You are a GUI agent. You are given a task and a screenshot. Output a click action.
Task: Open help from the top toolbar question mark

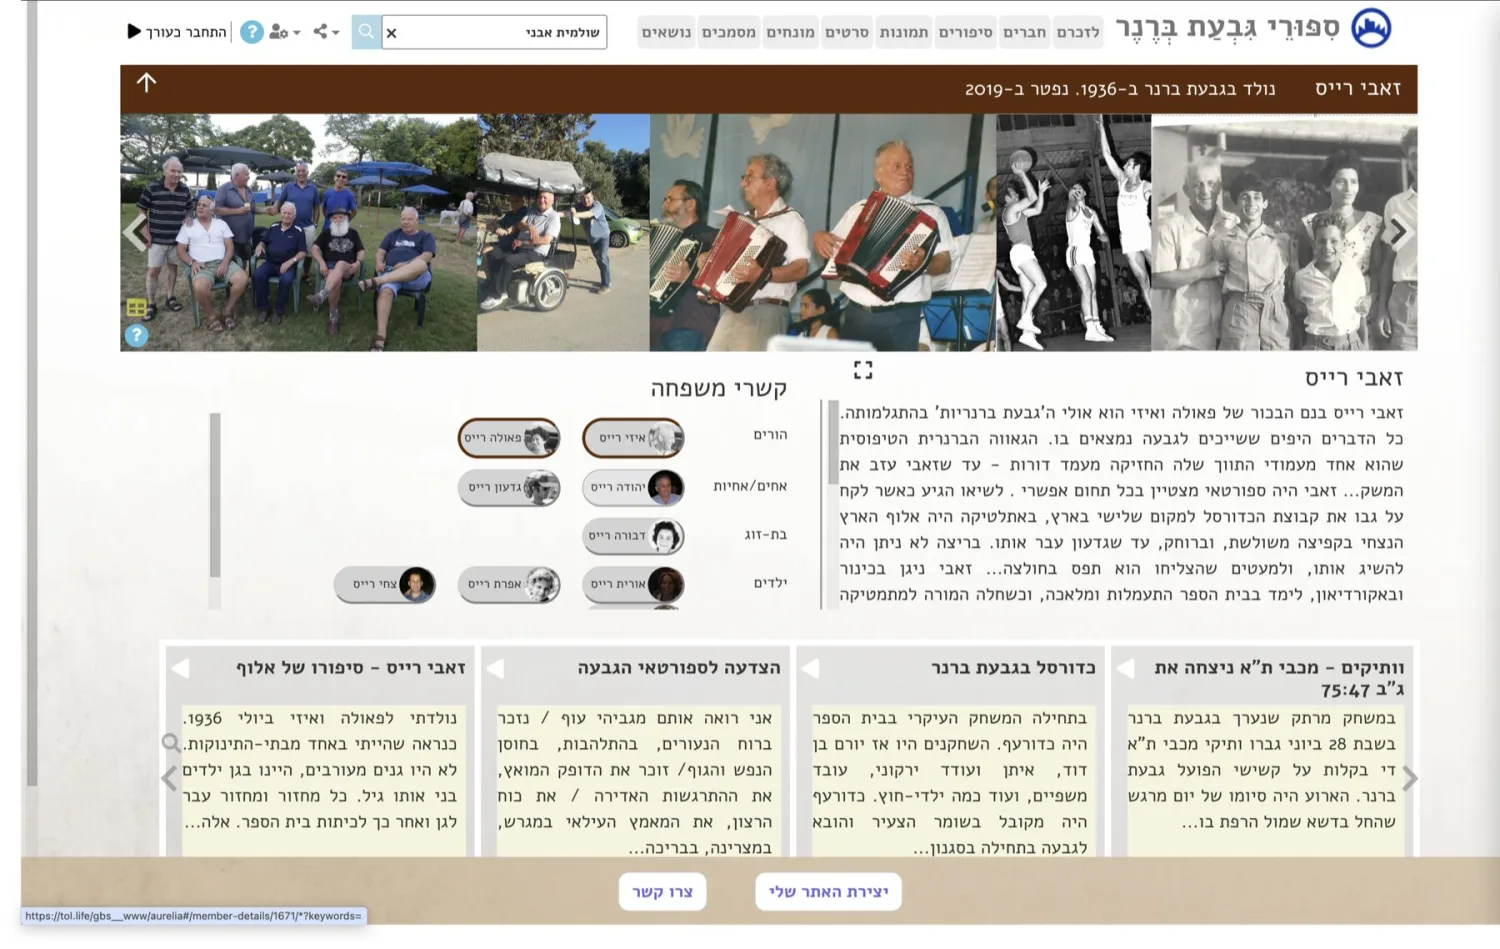coord(252,32)
